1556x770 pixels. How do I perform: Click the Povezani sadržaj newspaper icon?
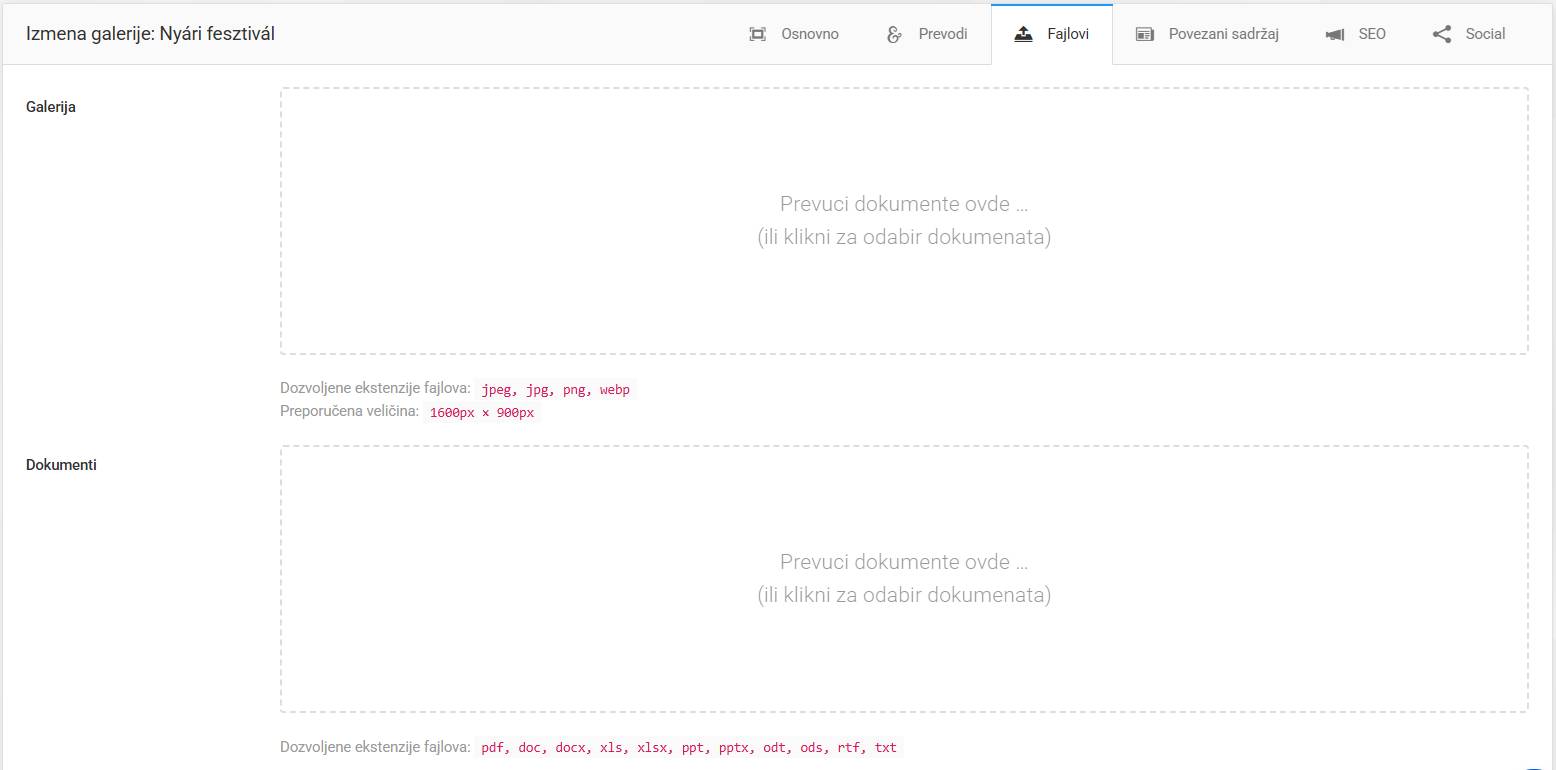coord(1145,34)
